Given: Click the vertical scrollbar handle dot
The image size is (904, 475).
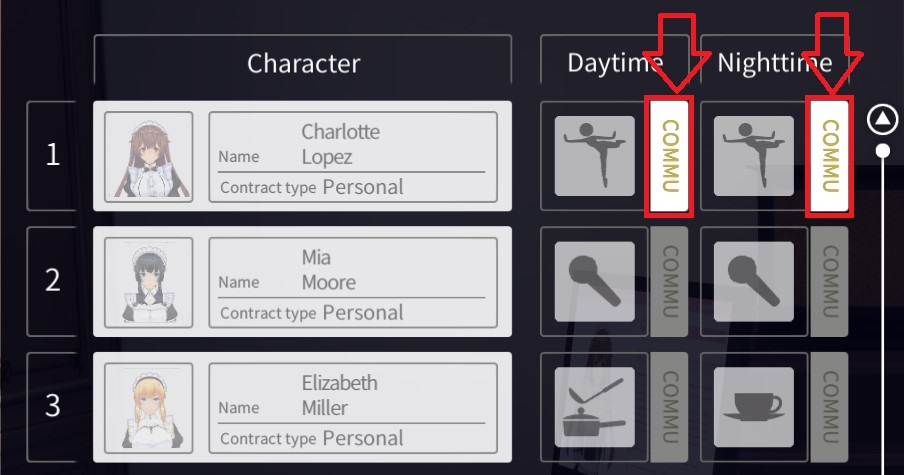Looking at the screenshot, I should click(883, 151).
